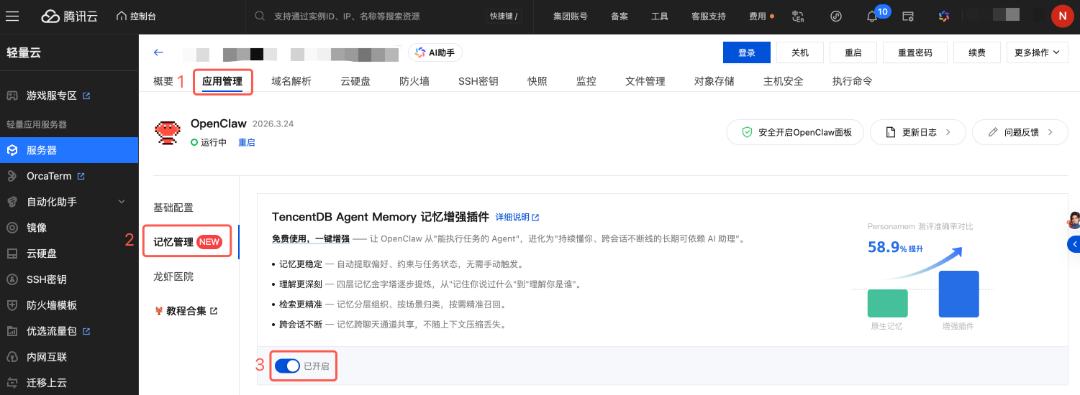Toggle the 已开启 memory plugin switch

(x=287, y=366)
